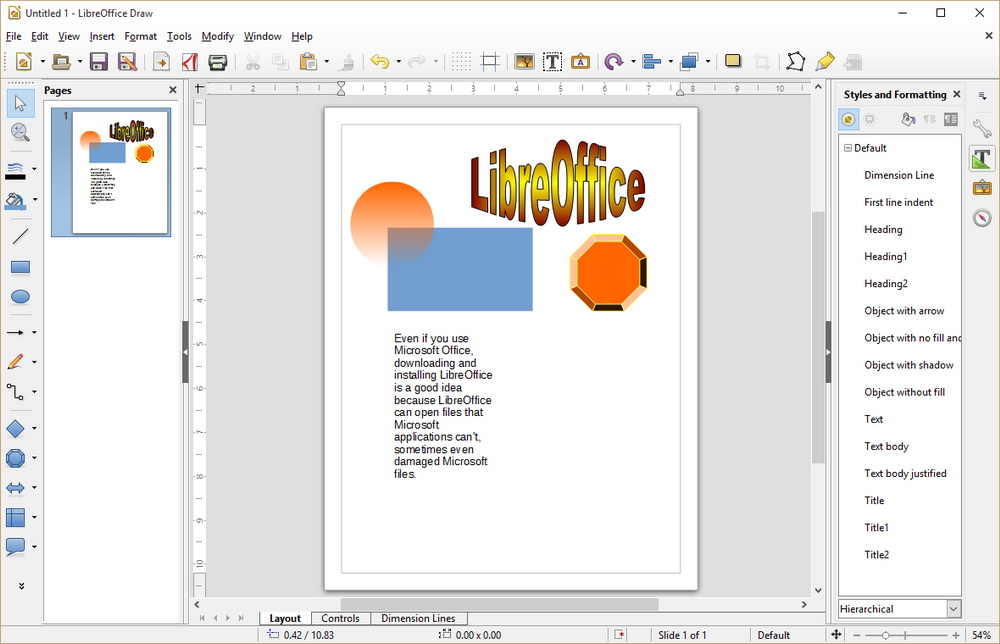
Task: Open the Fontwork Text toolbar icon
Action: [x=580, y=62]
